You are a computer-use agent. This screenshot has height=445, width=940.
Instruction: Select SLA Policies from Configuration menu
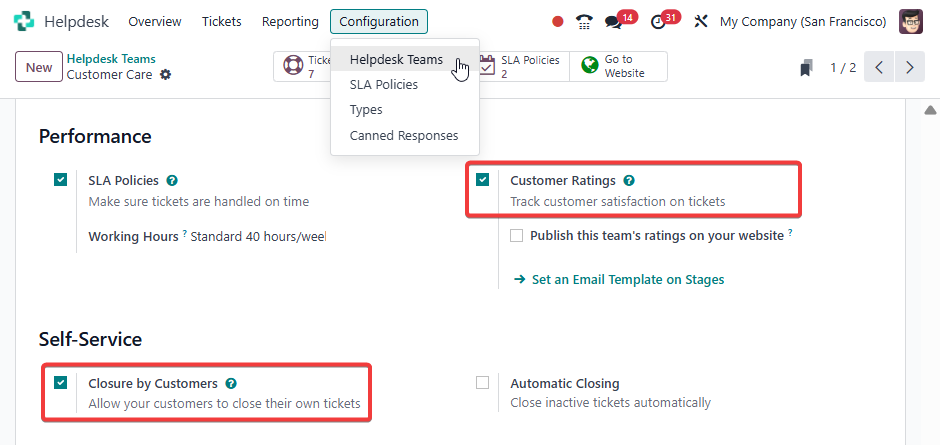(384, 85)
